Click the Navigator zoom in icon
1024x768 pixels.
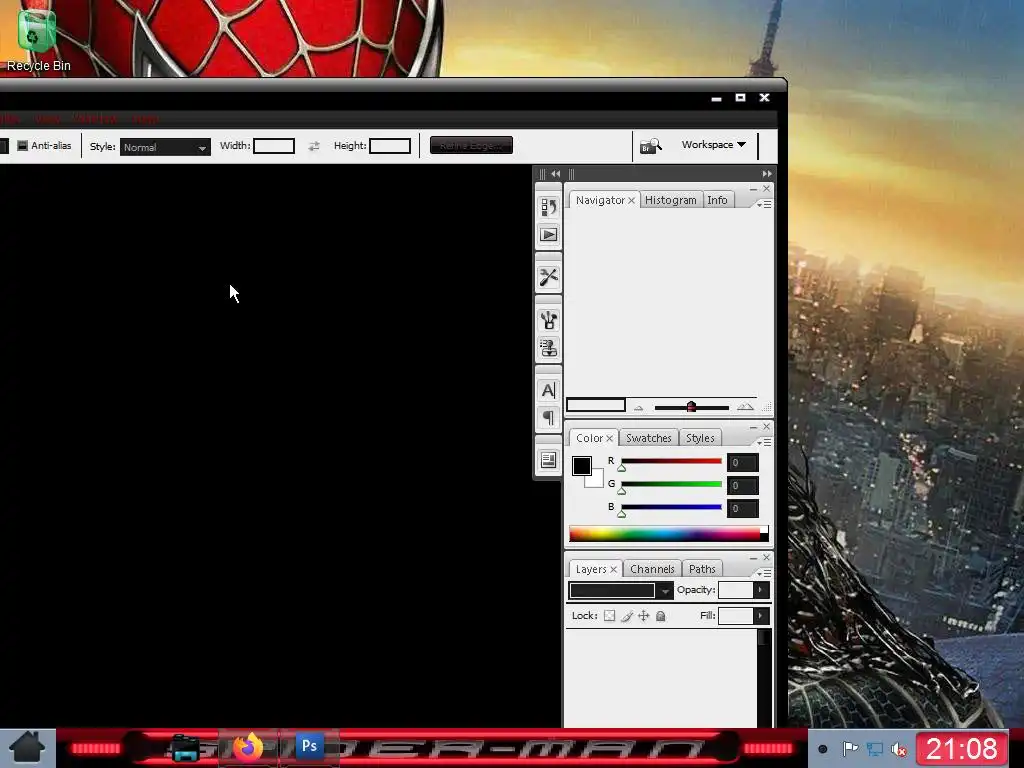[x=745, y=407]
